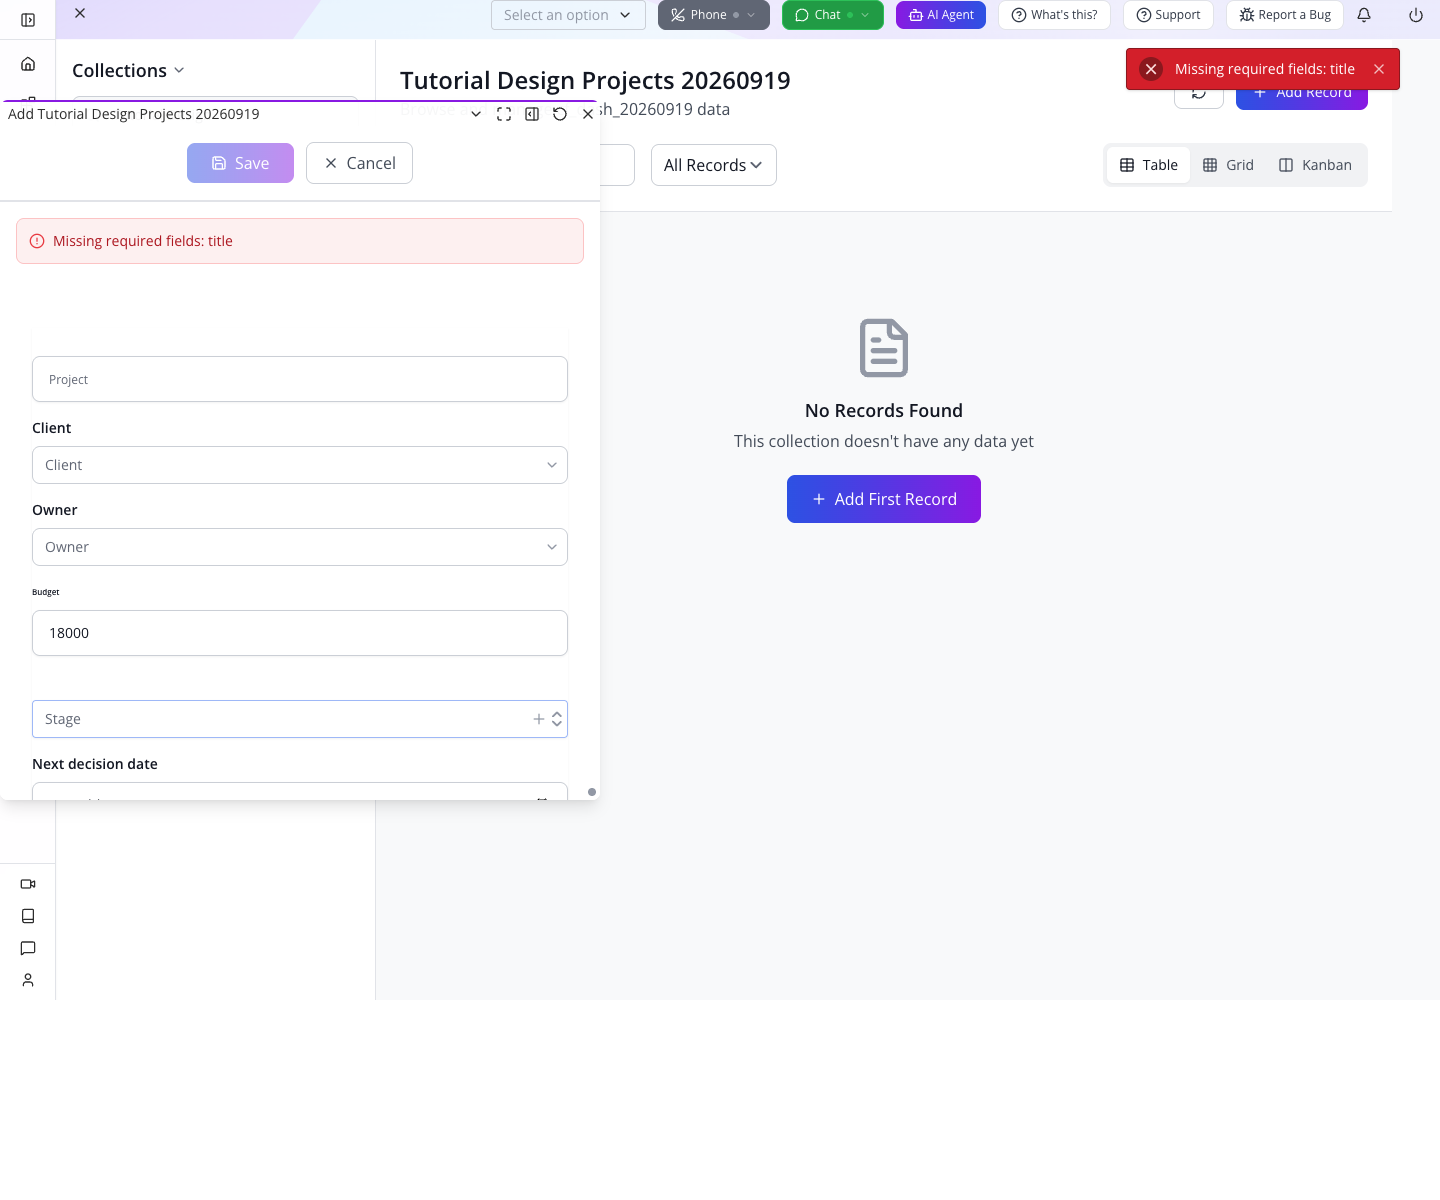Open the Chat status dropdown
1440x1200 pixels.
833,15
